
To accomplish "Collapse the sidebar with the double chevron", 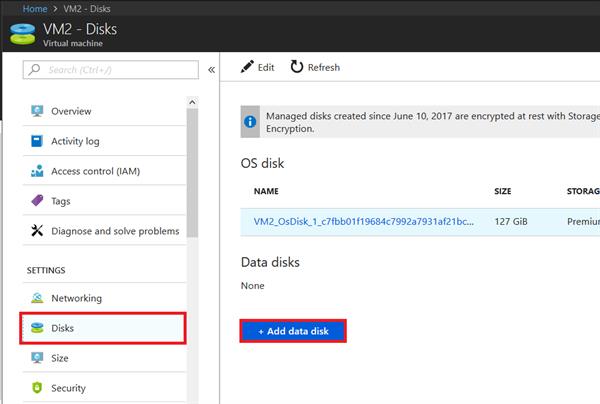I will point(211,69).
